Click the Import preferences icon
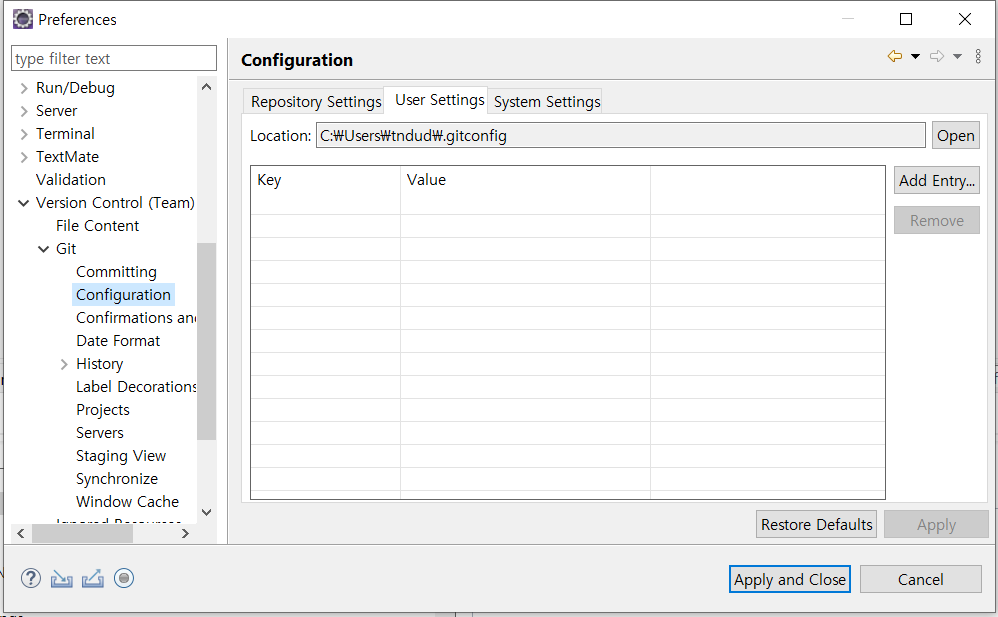 coord(62,578)
